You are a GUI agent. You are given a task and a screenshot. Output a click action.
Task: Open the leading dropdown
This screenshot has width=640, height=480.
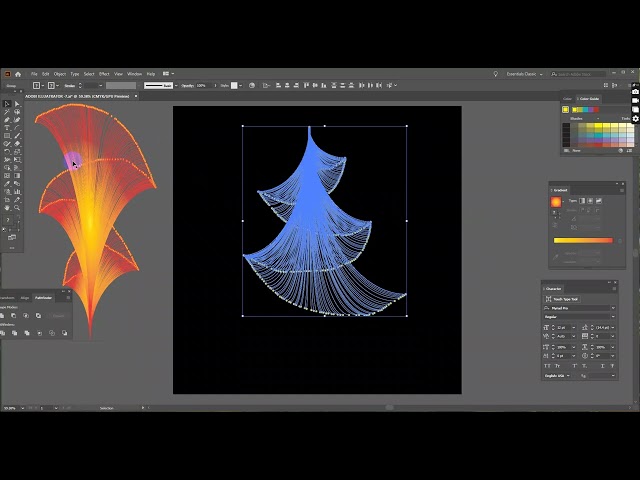612,328
